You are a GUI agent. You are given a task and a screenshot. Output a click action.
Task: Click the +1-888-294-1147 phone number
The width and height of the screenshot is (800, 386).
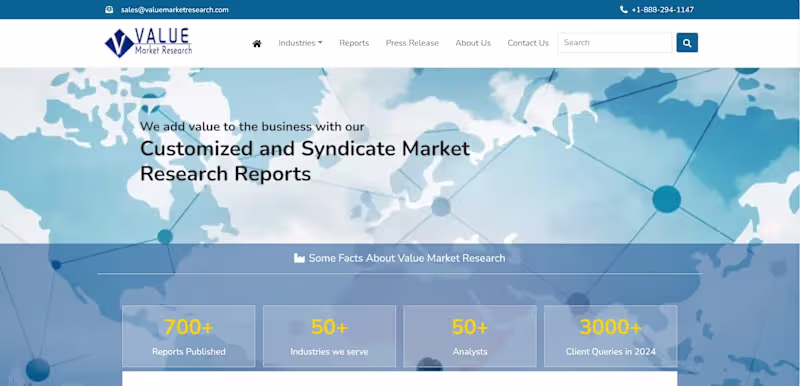tap(662, 10)
